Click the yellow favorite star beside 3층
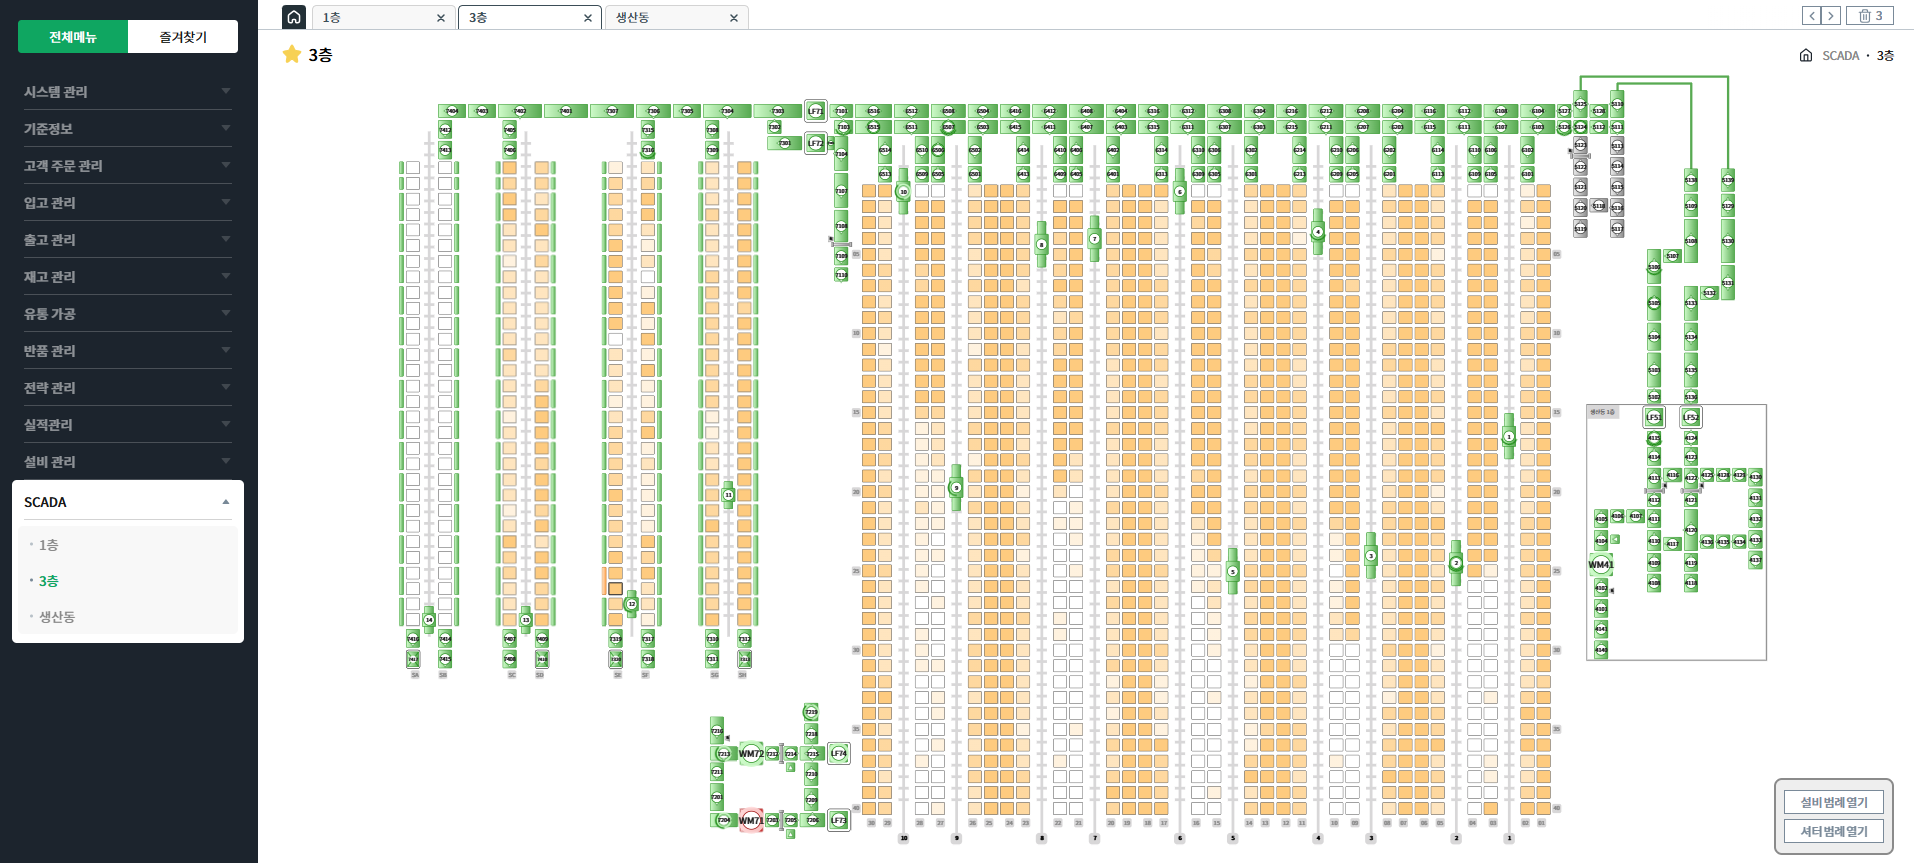1914x863 pixels. pyautogui.click(x=292, y=54)
